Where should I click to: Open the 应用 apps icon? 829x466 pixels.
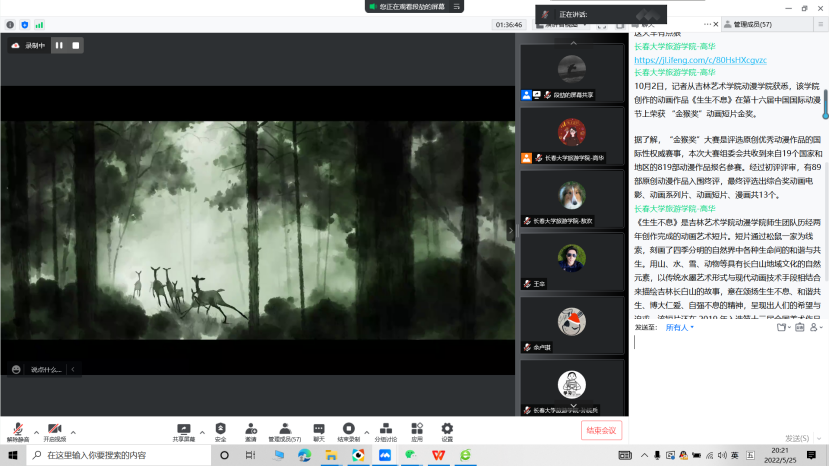(417, 432)
